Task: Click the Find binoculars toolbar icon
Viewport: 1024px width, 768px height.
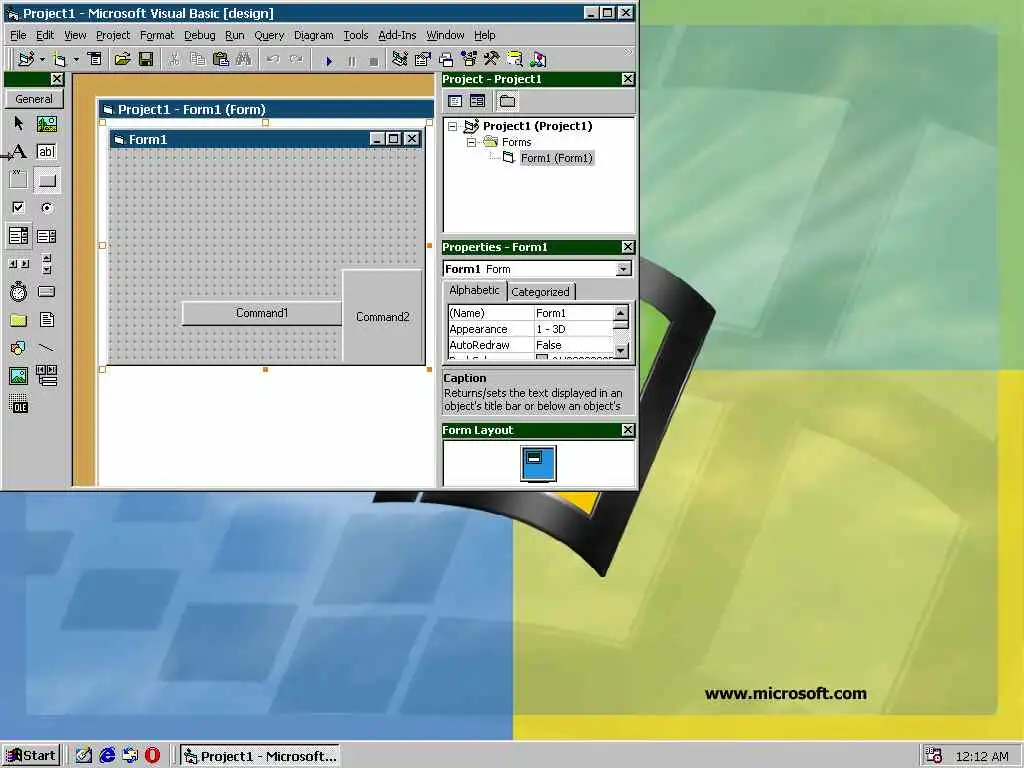Action: point(244,59)
